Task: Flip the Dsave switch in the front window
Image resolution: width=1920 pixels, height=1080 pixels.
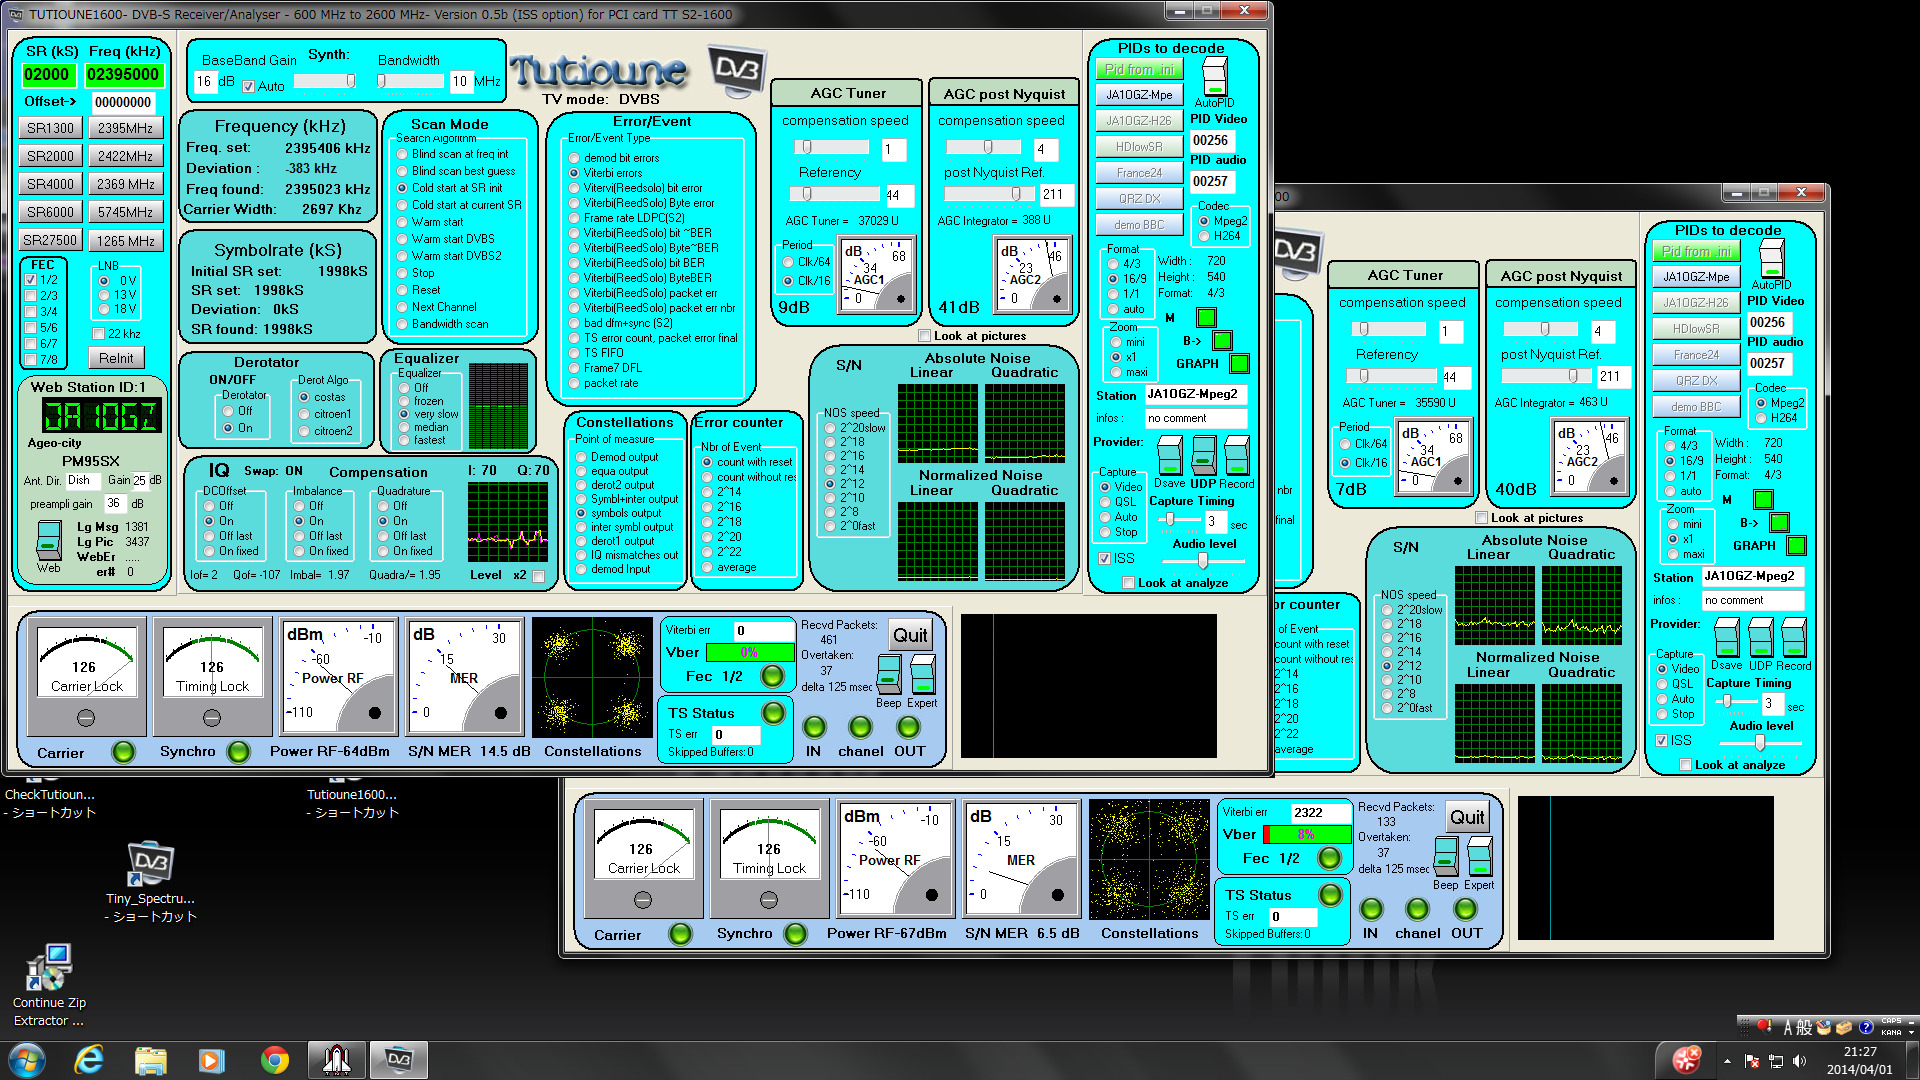Action: 1169,455
